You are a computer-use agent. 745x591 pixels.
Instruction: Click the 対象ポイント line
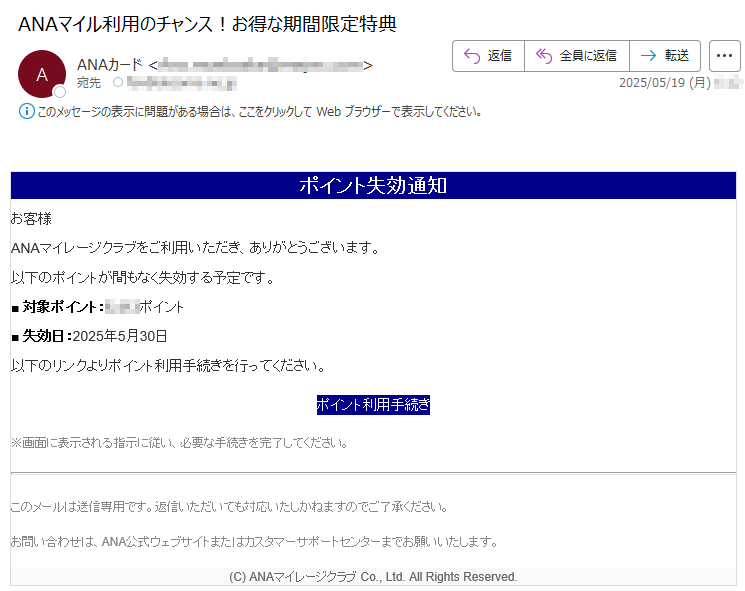(97, 307)
